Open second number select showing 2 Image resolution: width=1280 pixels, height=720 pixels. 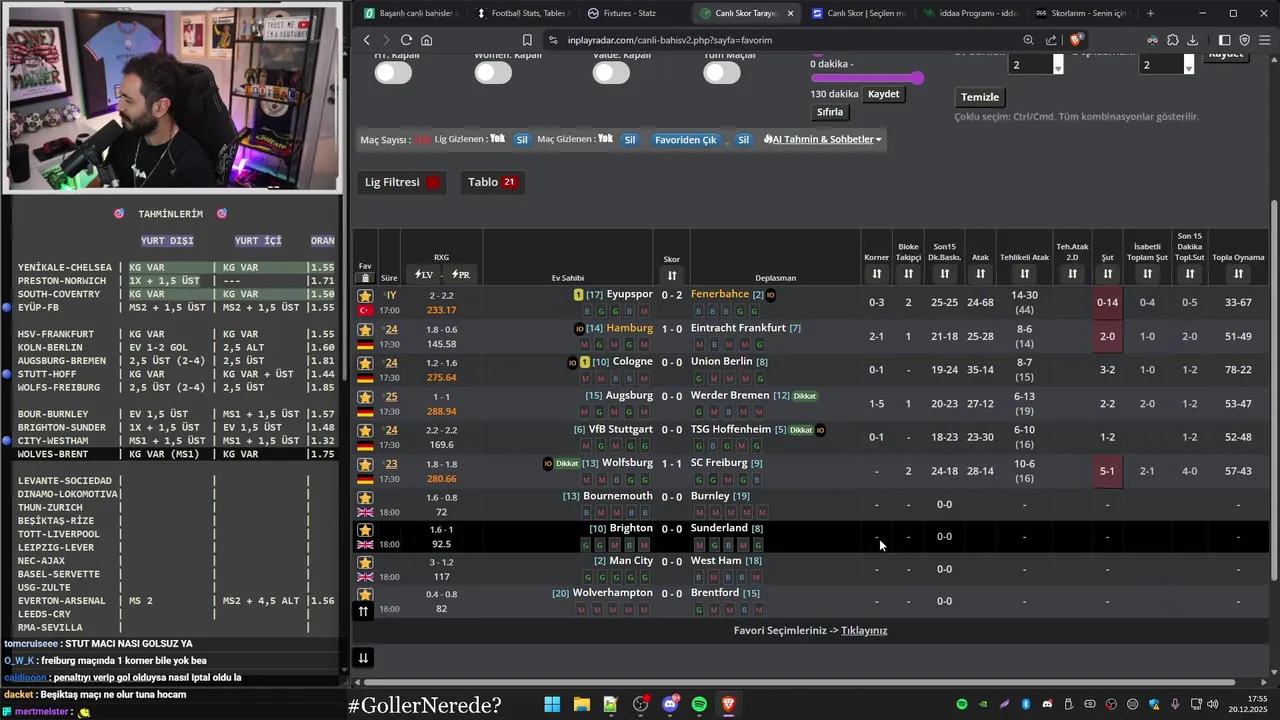(1167, 64)
